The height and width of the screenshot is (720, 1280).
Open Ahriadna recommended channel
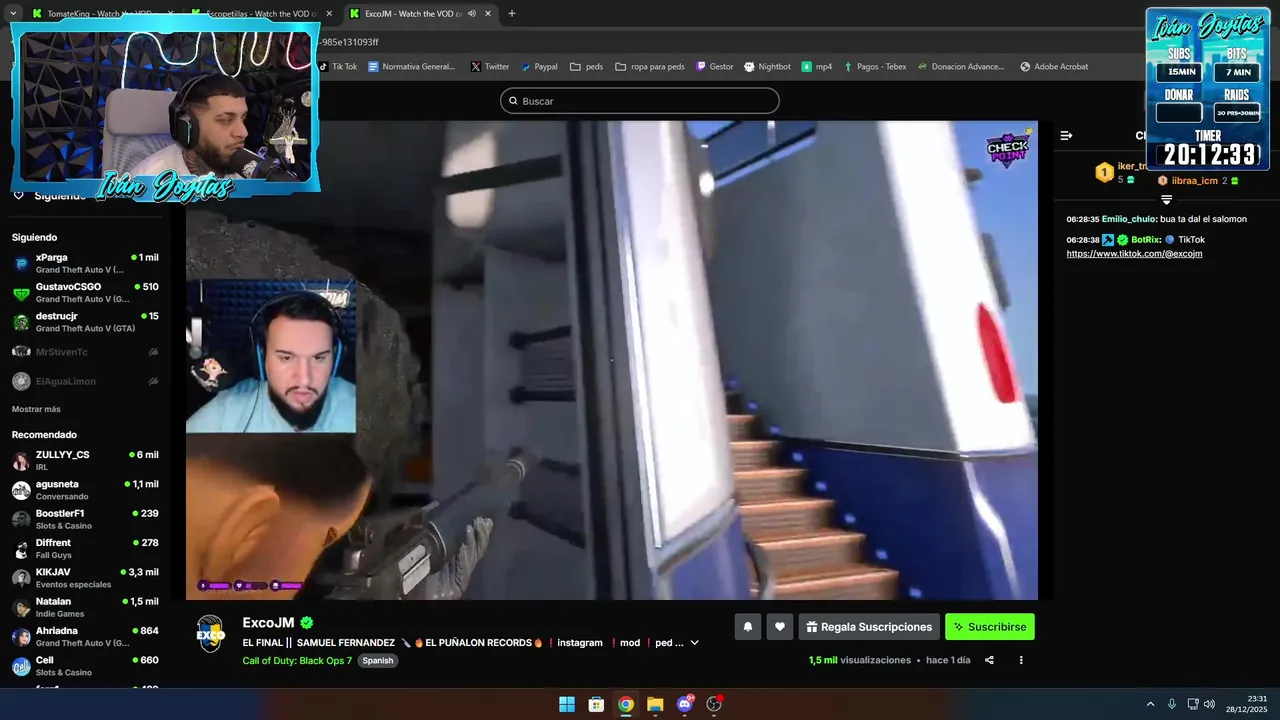(x=85, y=637)
